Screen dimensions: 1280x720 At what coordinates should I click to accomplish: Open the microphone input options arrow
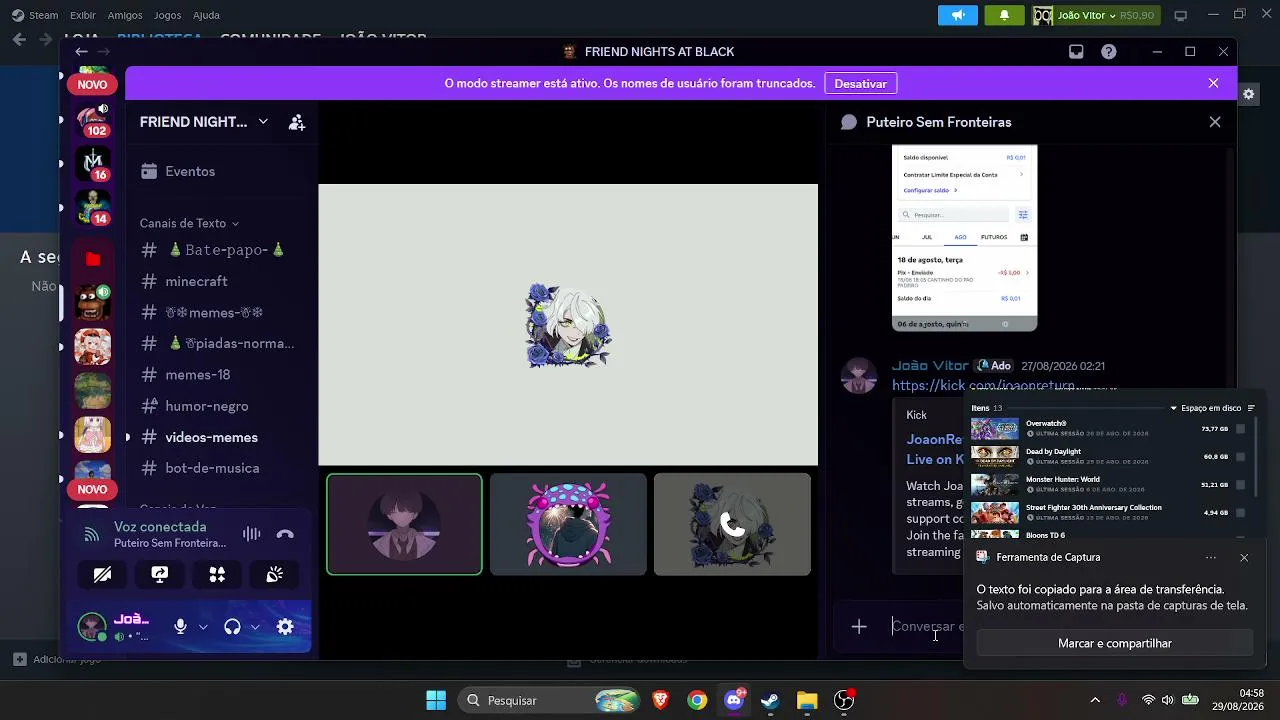pyautogui.click(x=203, y=627)
